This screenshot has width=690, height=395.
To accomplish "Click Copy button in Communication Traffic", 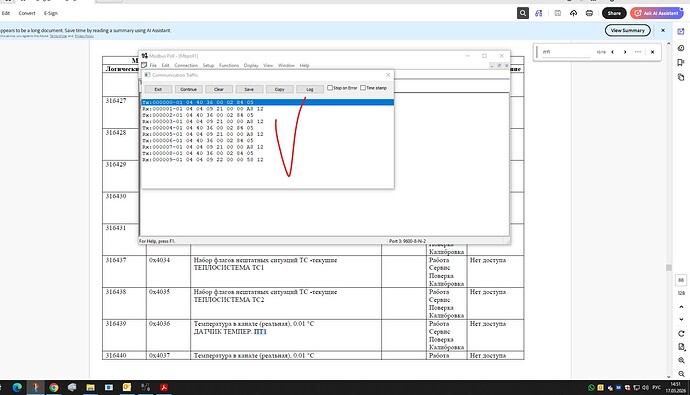I will coord(279,89).
